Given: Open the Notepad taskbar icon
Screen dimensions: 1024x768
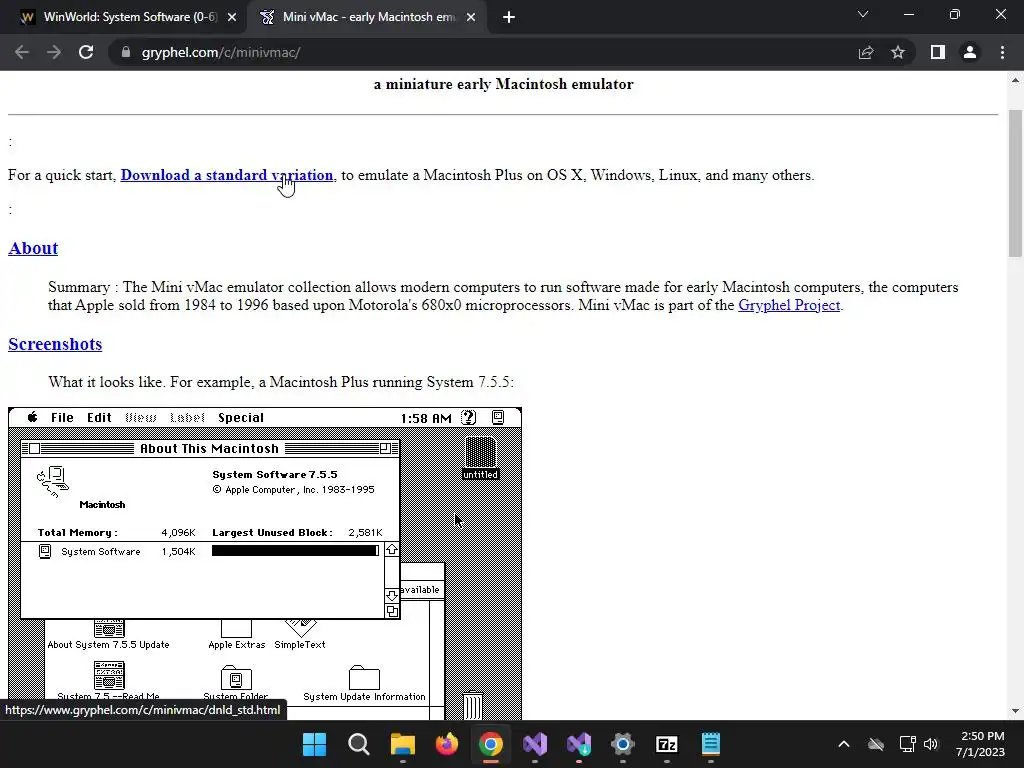Looking at the screenshot, I should click(x=711, y=744).
